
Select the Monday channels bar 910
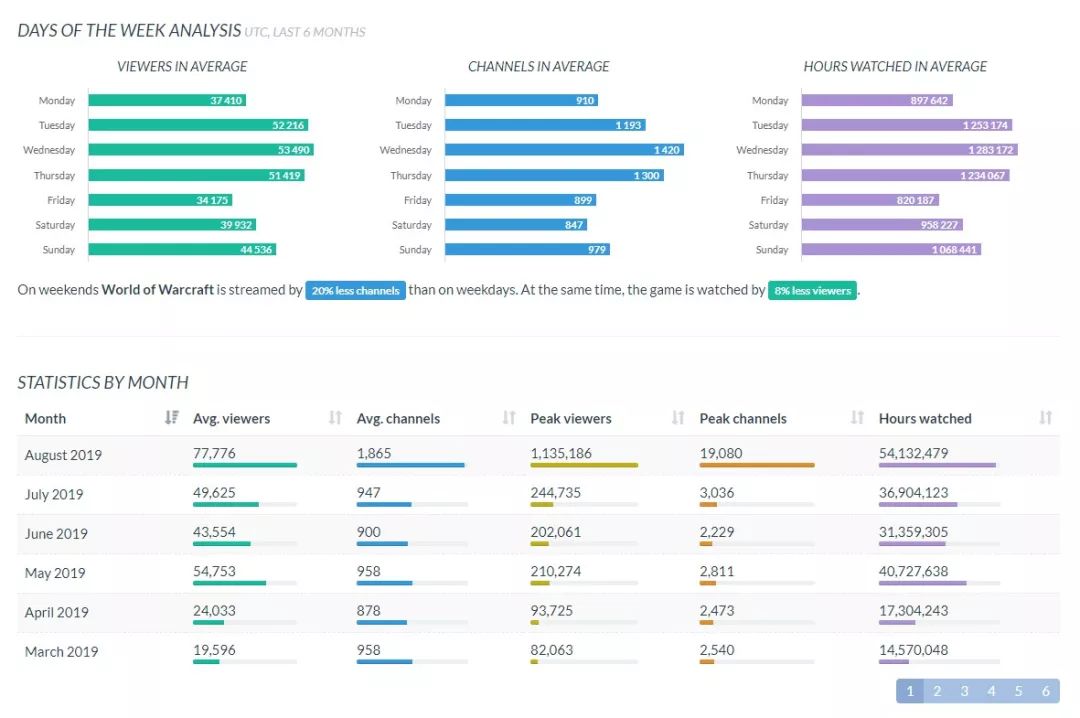(x=521, y=100)
